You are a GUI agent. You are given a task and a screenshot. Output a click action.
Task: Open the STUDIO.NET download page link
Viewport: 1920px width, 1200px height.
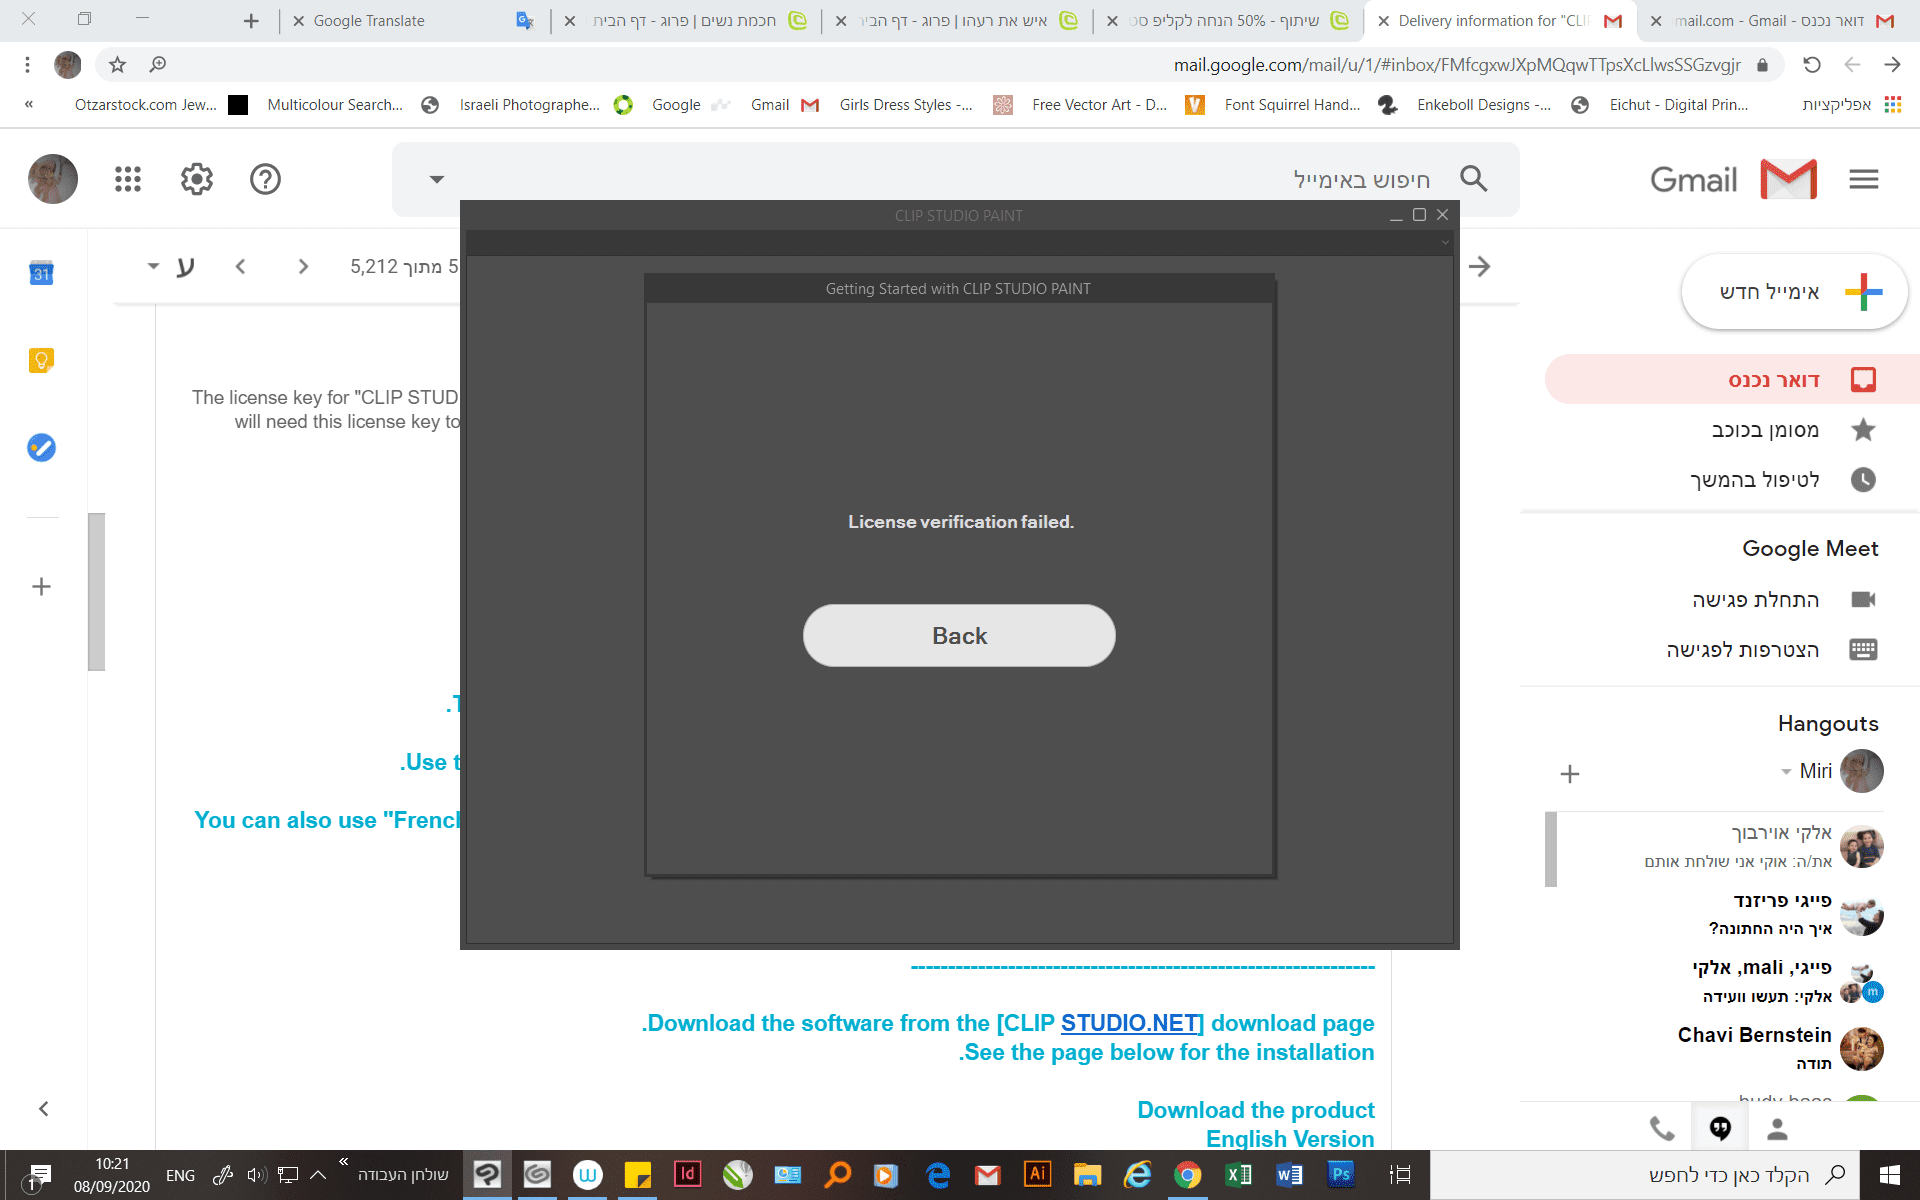(x=1131, y=1023)
